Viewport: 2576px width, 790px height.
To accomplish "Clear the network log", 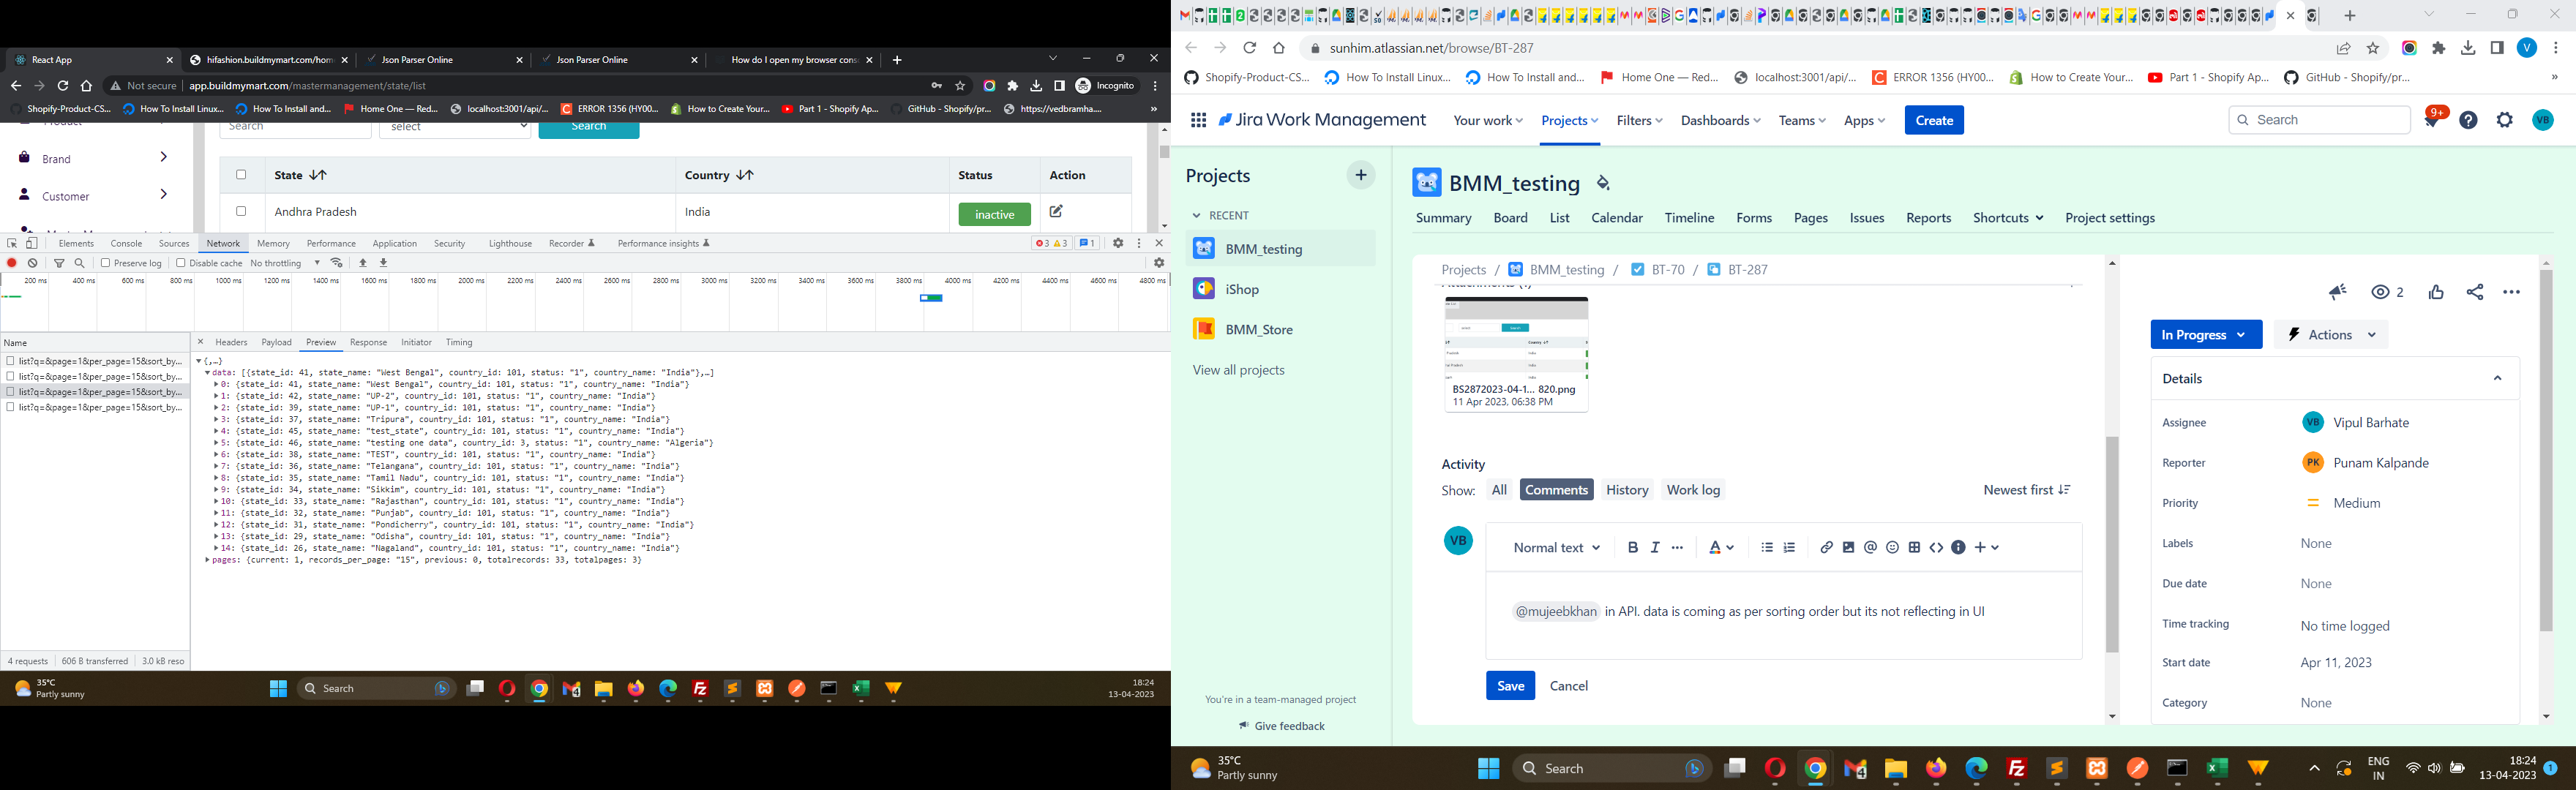I will point(33,263).
